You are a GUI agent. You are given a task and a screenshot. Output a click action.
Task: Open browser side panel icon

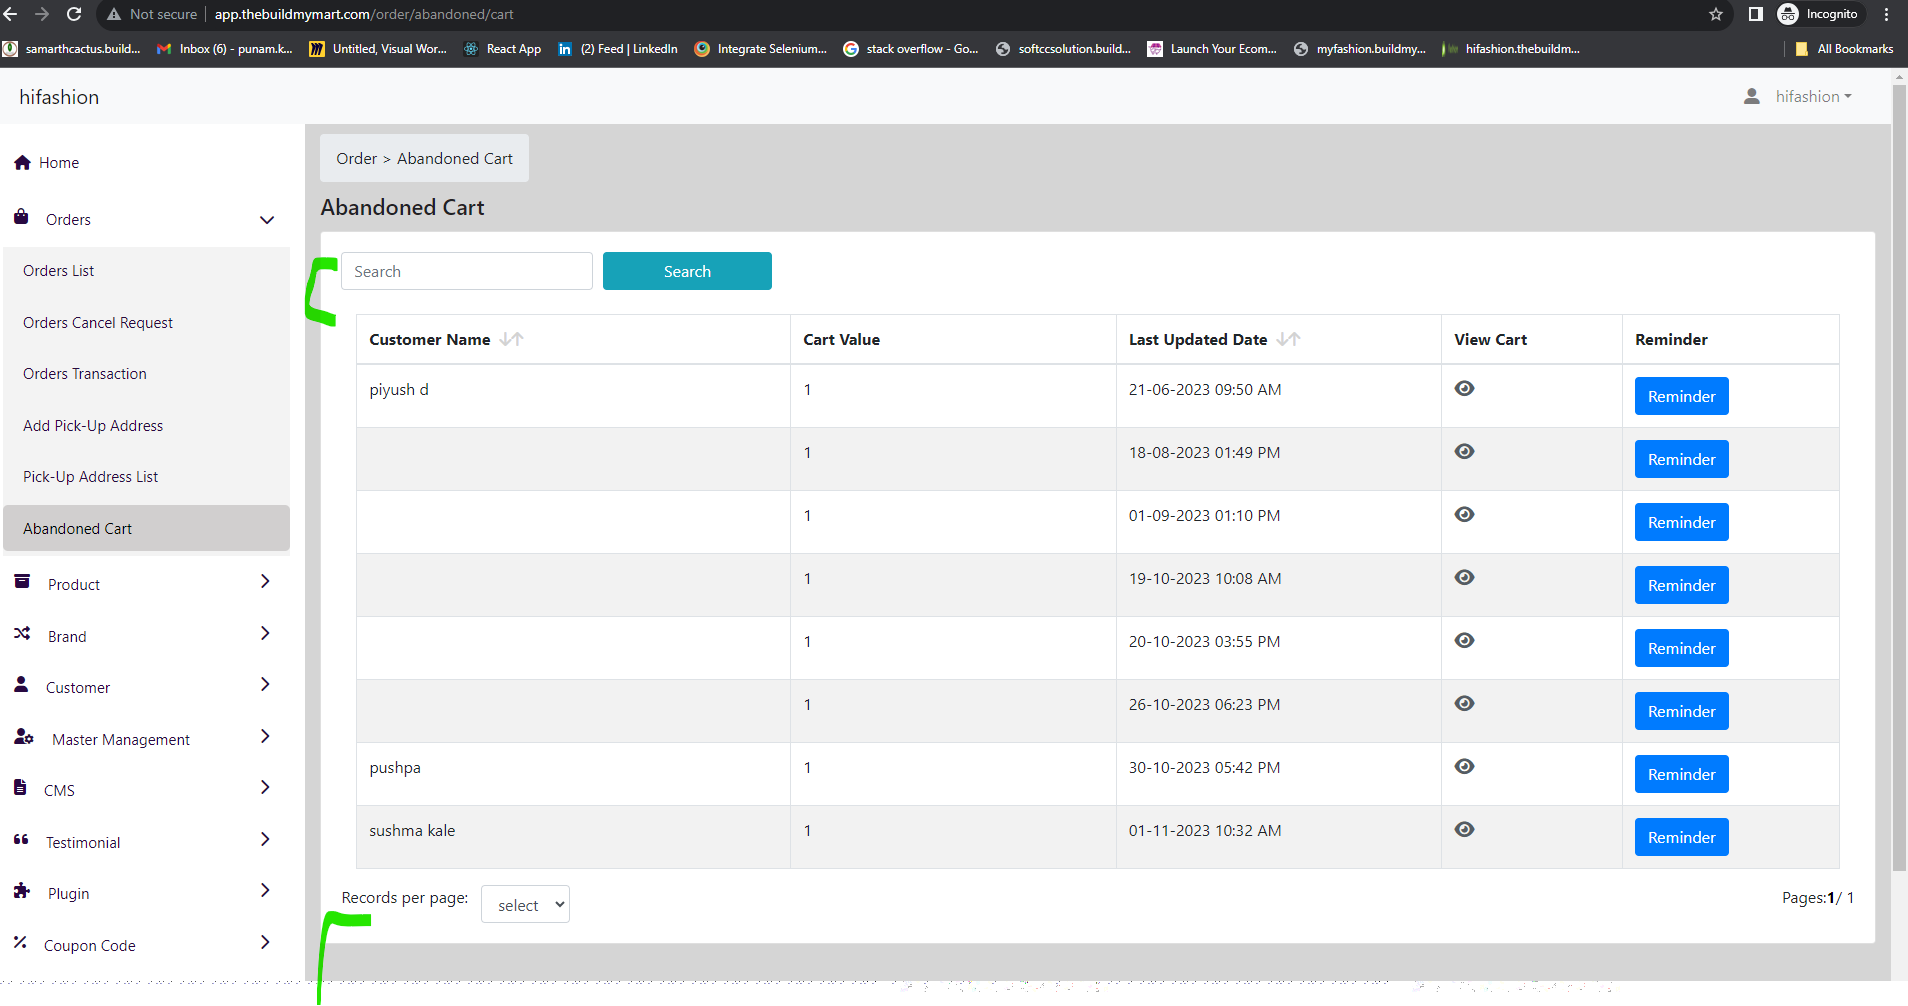(1755, 14)
